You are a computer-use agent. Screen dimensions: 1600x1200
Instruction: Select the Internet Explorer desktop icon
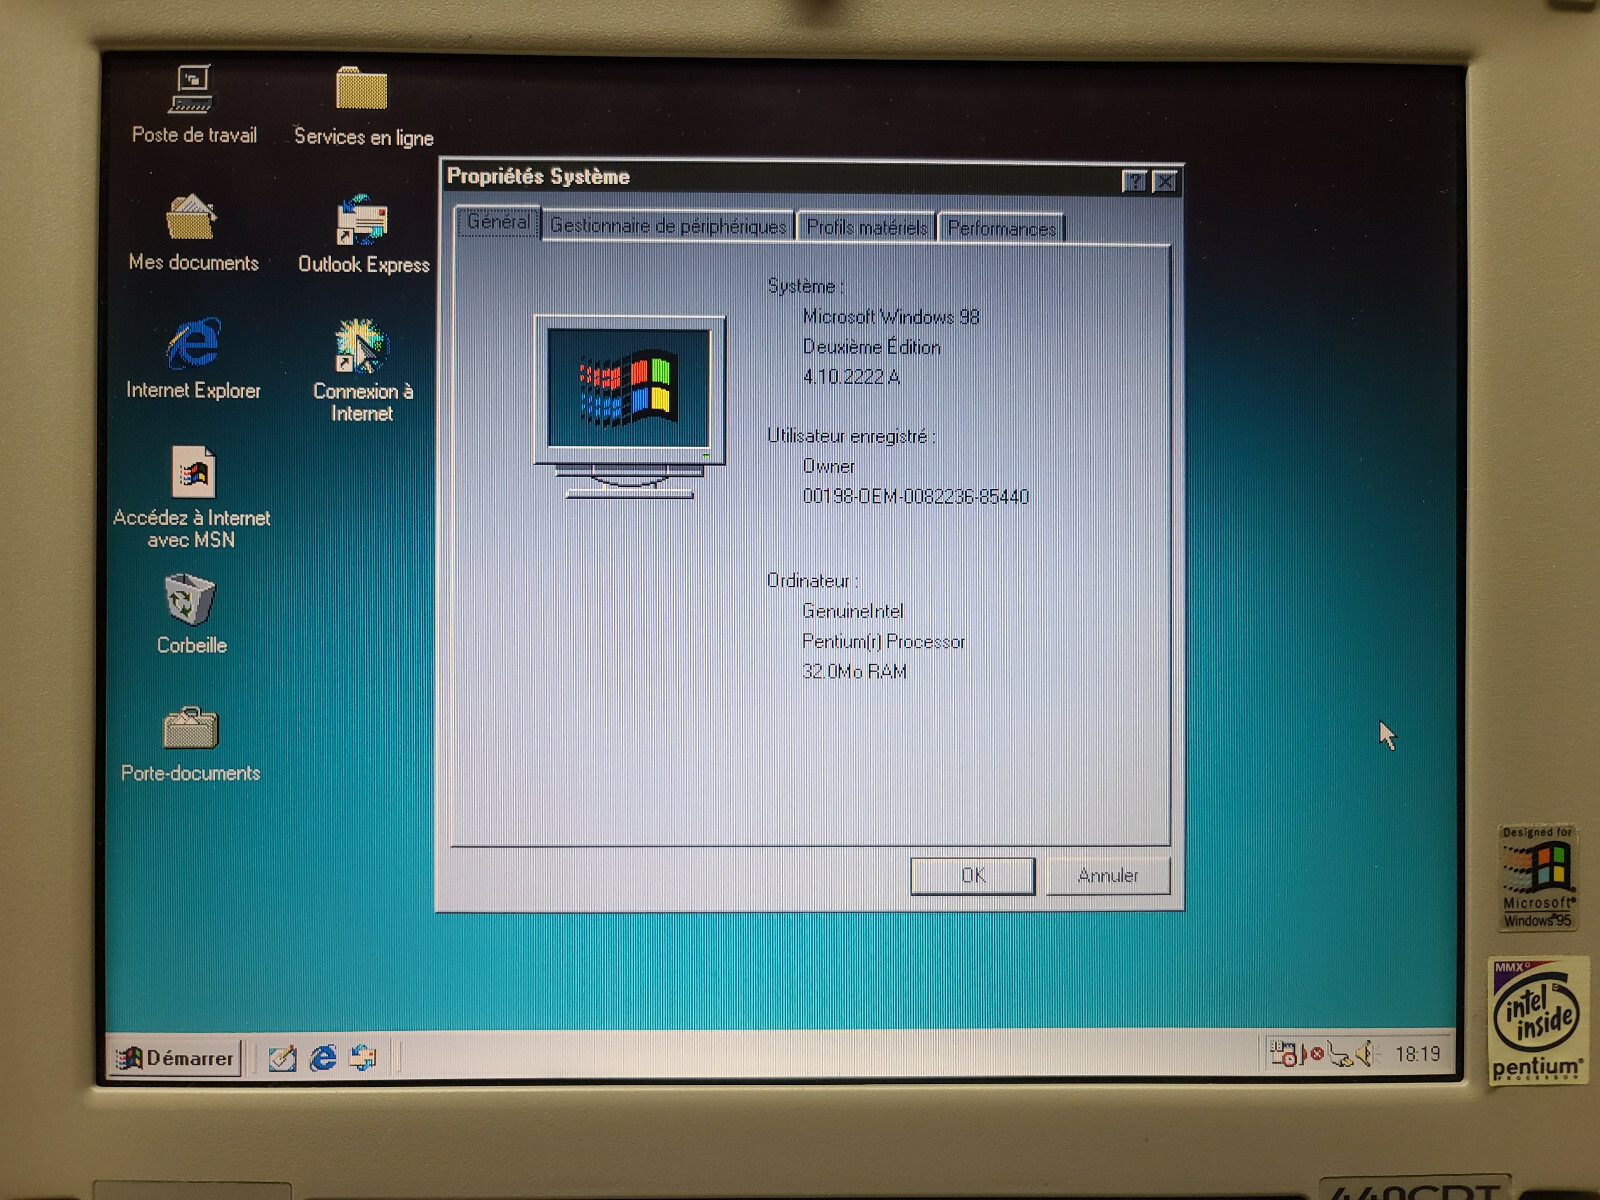193,360
